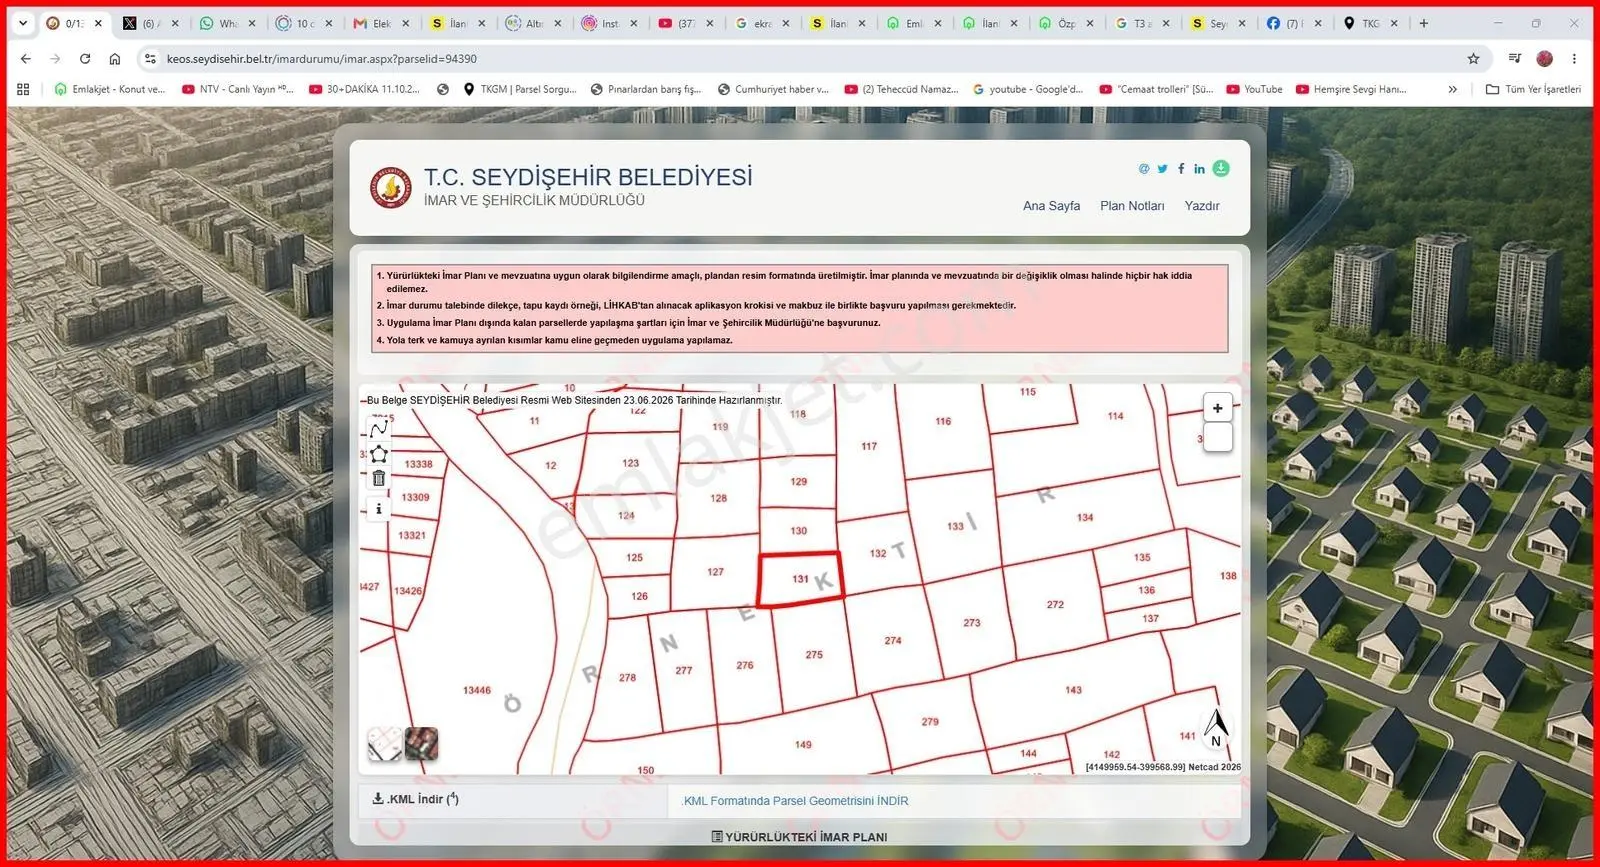
Task: Open the NTV - Canlı Yayın bookmark
Action: click(x=237, y=89)
